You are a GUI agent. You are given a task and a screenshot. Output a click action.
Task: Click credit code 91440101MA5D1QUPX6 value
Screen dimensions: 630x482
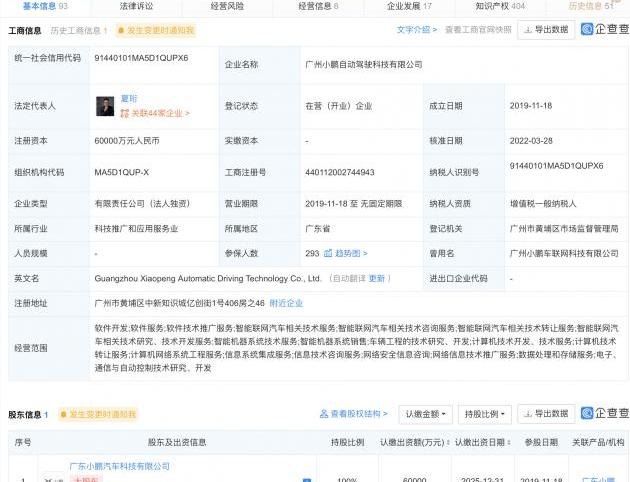(x=141, y=58)
